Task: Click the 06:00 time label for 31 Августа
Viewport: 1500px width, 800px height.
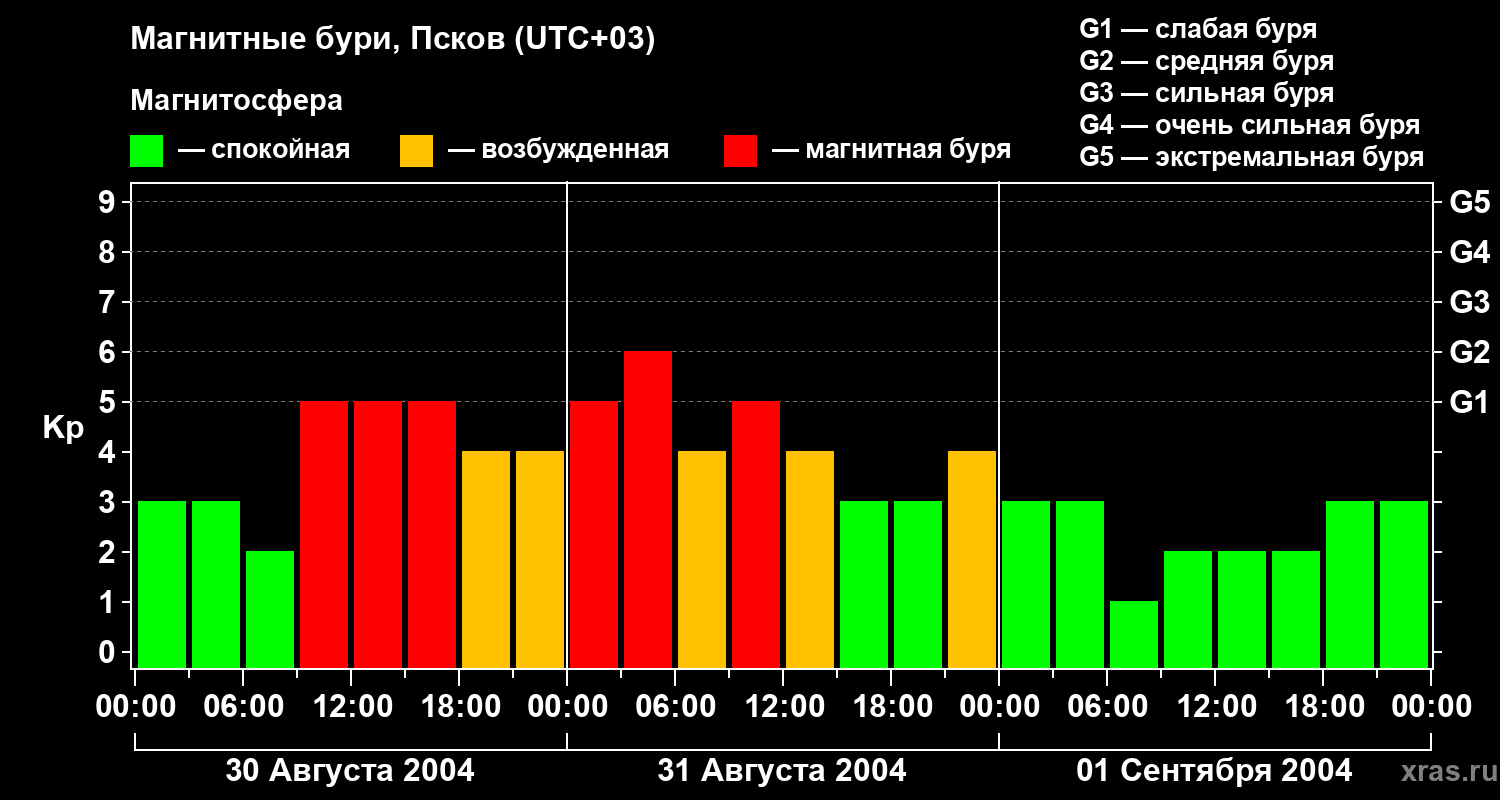Action: [x=675, y=707]
